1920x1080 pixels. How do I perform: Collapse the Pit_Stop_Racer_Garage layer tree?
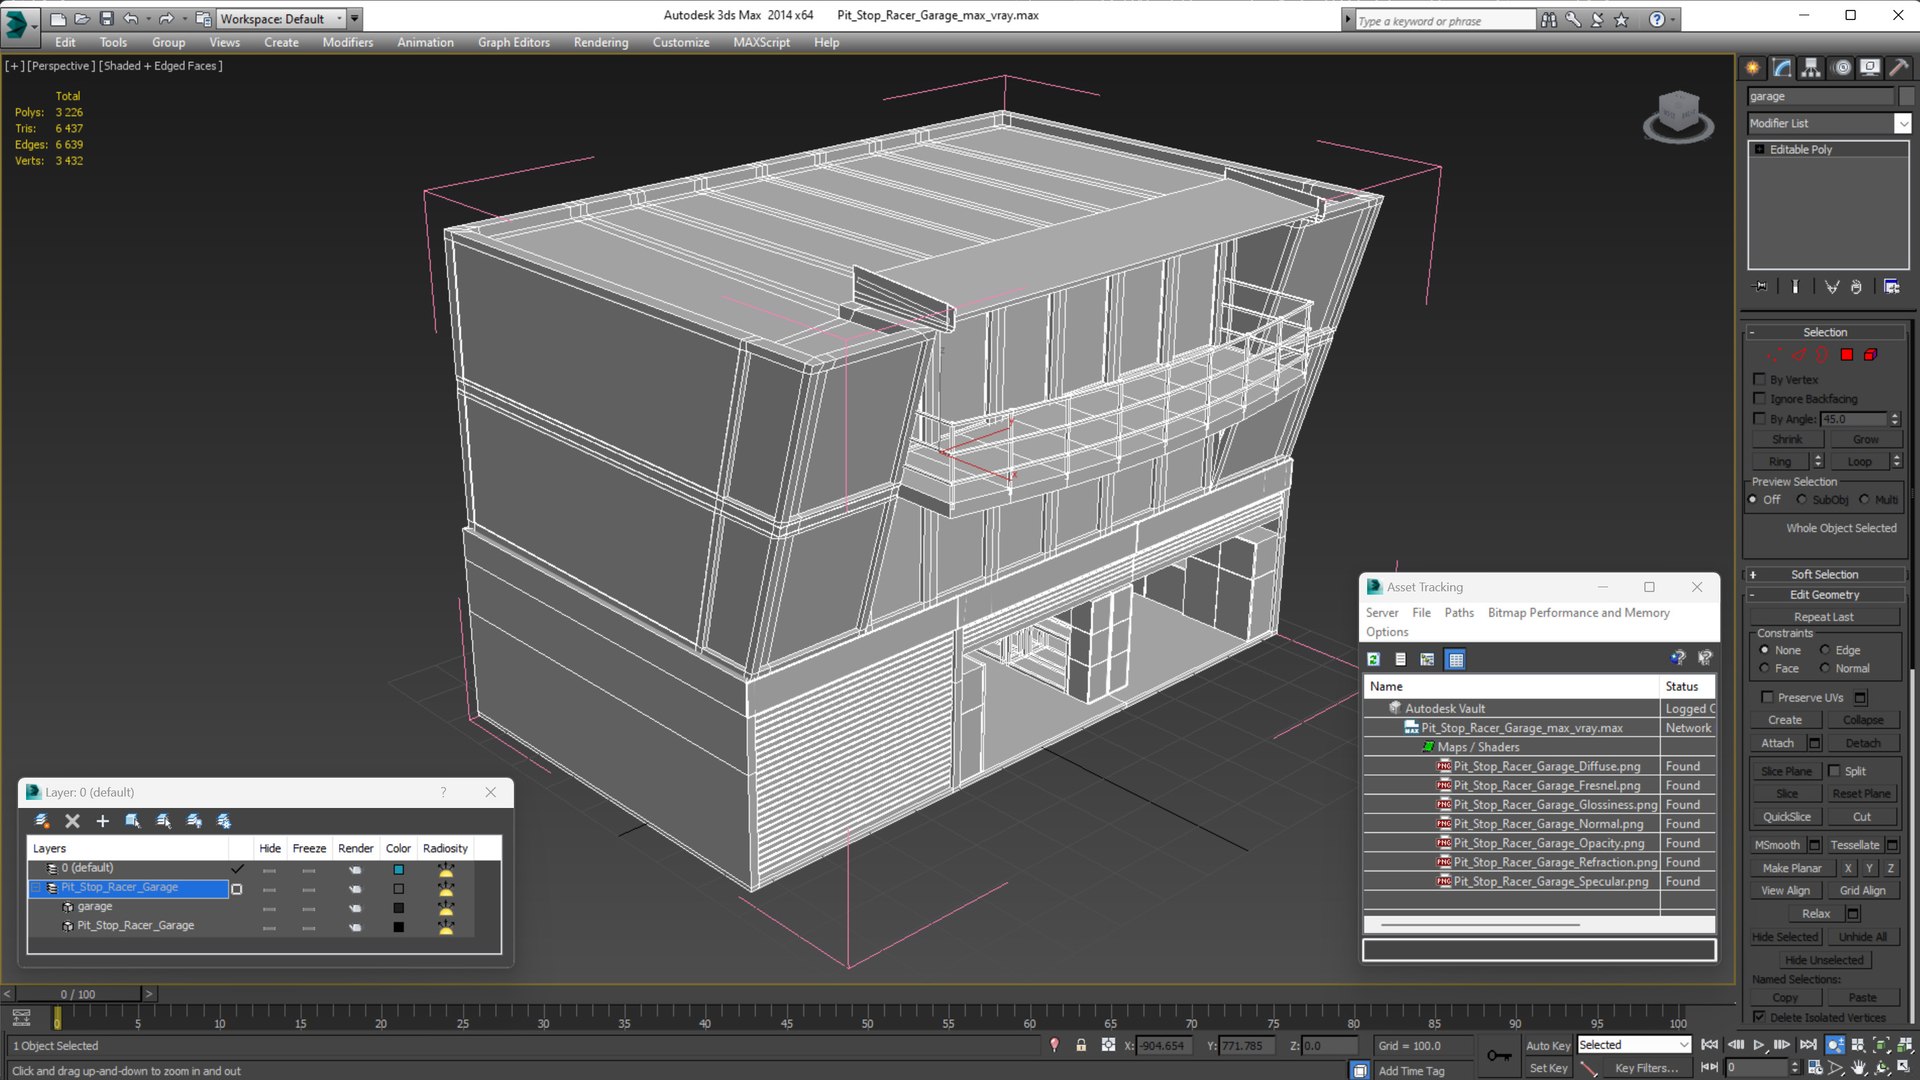click(x=37, y=888)
